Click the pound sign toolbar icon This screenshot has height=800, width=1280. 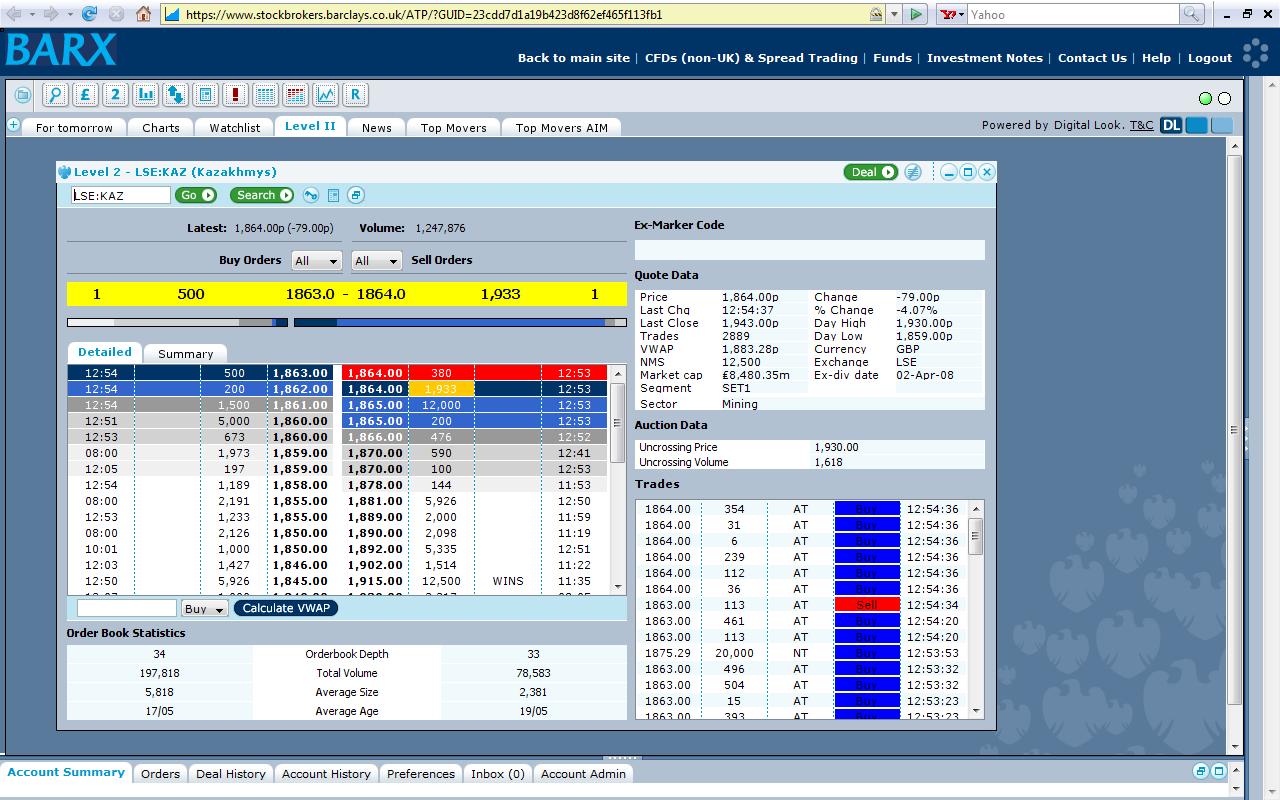tap(85, 95)
